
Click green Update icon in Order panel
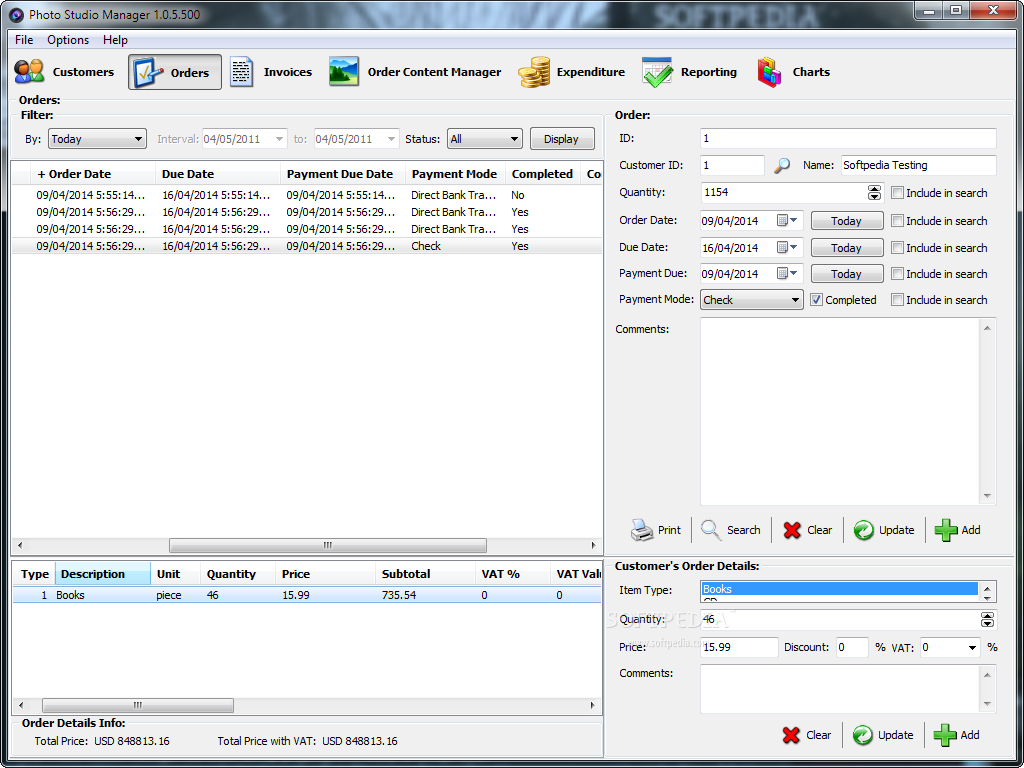[x=864, y=530]
